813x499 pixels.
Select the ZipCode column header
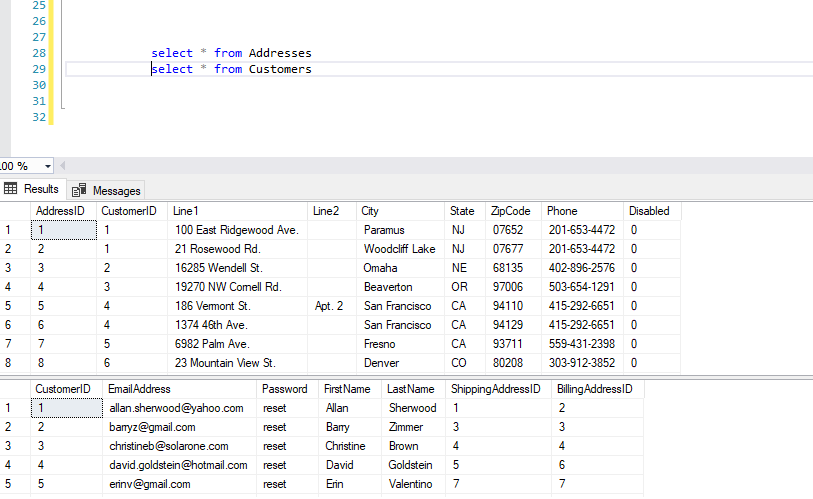[x=513, y=211]
